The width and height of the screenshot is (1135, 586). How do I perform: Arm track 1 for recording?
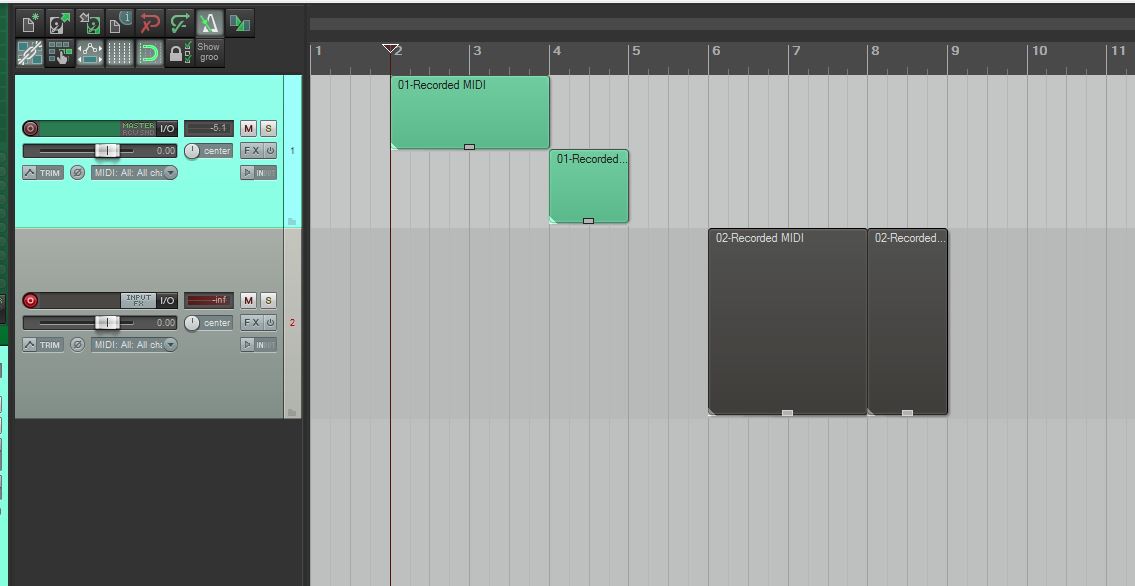tap(30, 129)
